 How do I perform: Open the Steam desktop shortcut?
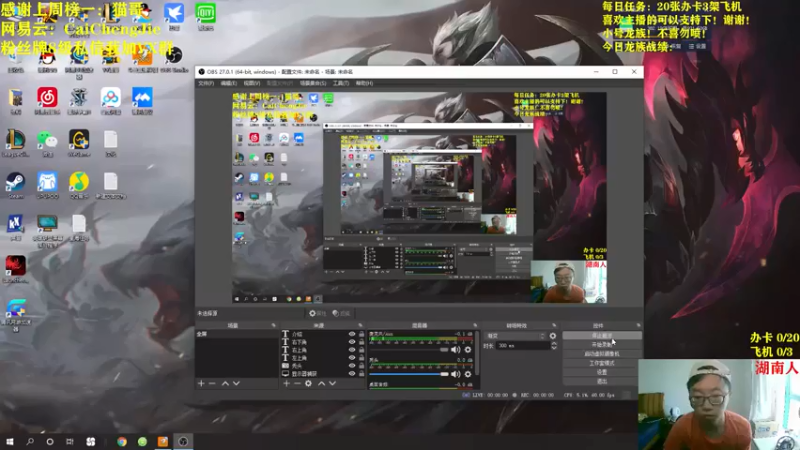click(x=15, y=182)
